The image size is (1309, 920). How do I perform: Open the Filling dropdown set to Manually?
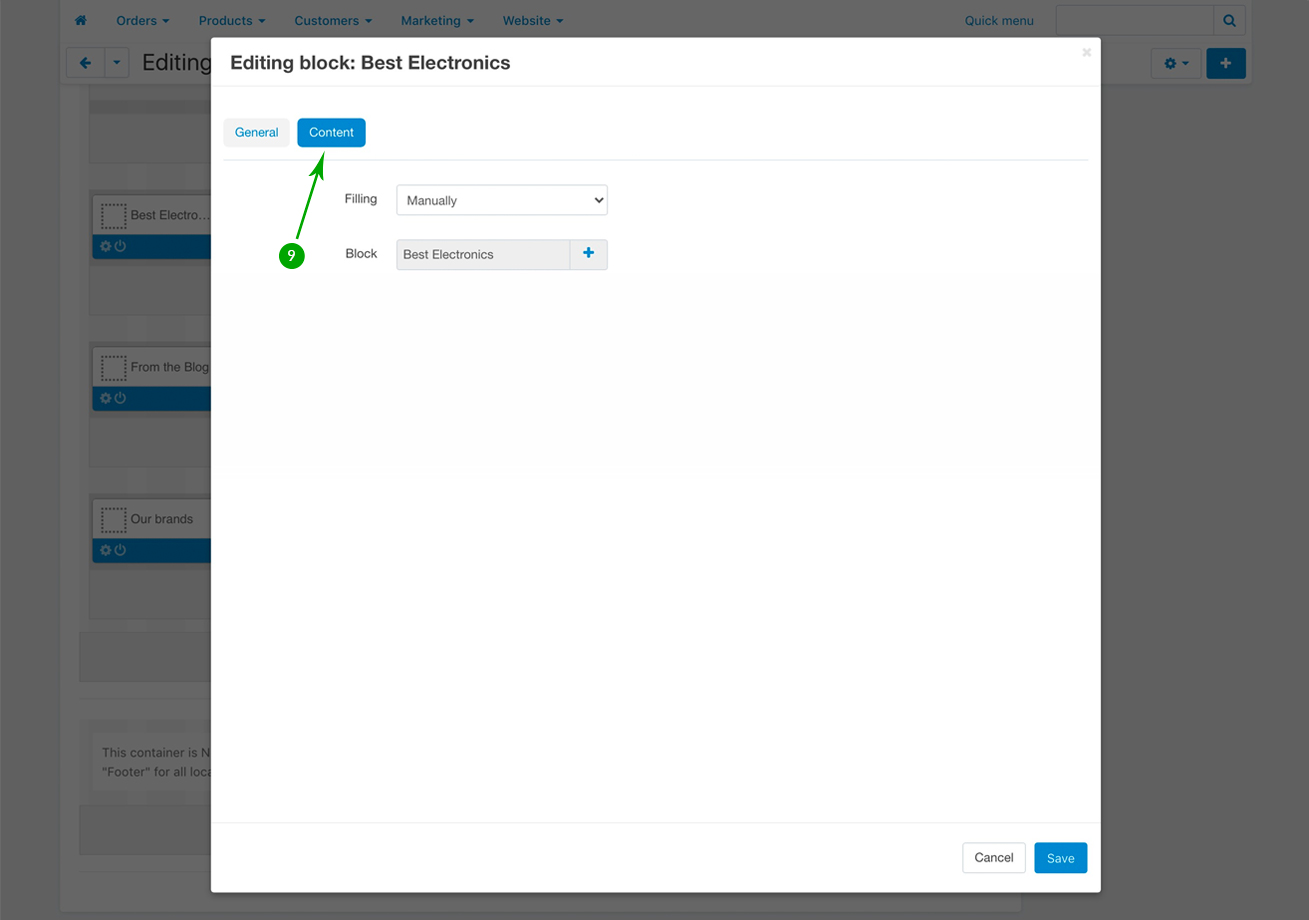[x=502, y=200]
